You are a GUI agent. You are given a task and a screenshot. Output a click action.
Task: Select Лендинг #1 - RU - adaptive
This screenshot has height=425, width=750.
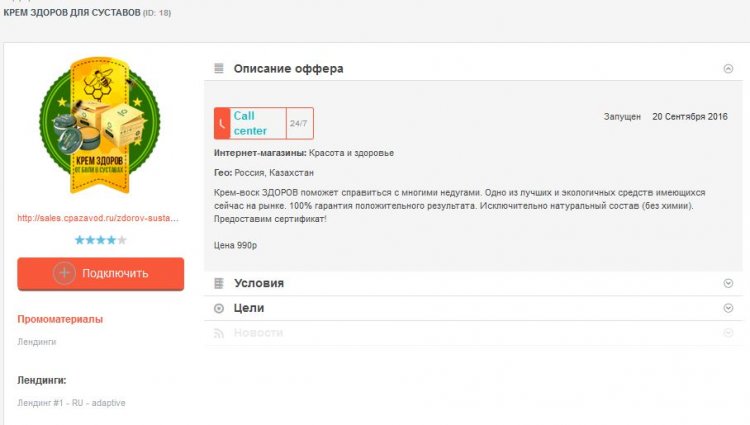pyautogui.click(x=71, y=403)
